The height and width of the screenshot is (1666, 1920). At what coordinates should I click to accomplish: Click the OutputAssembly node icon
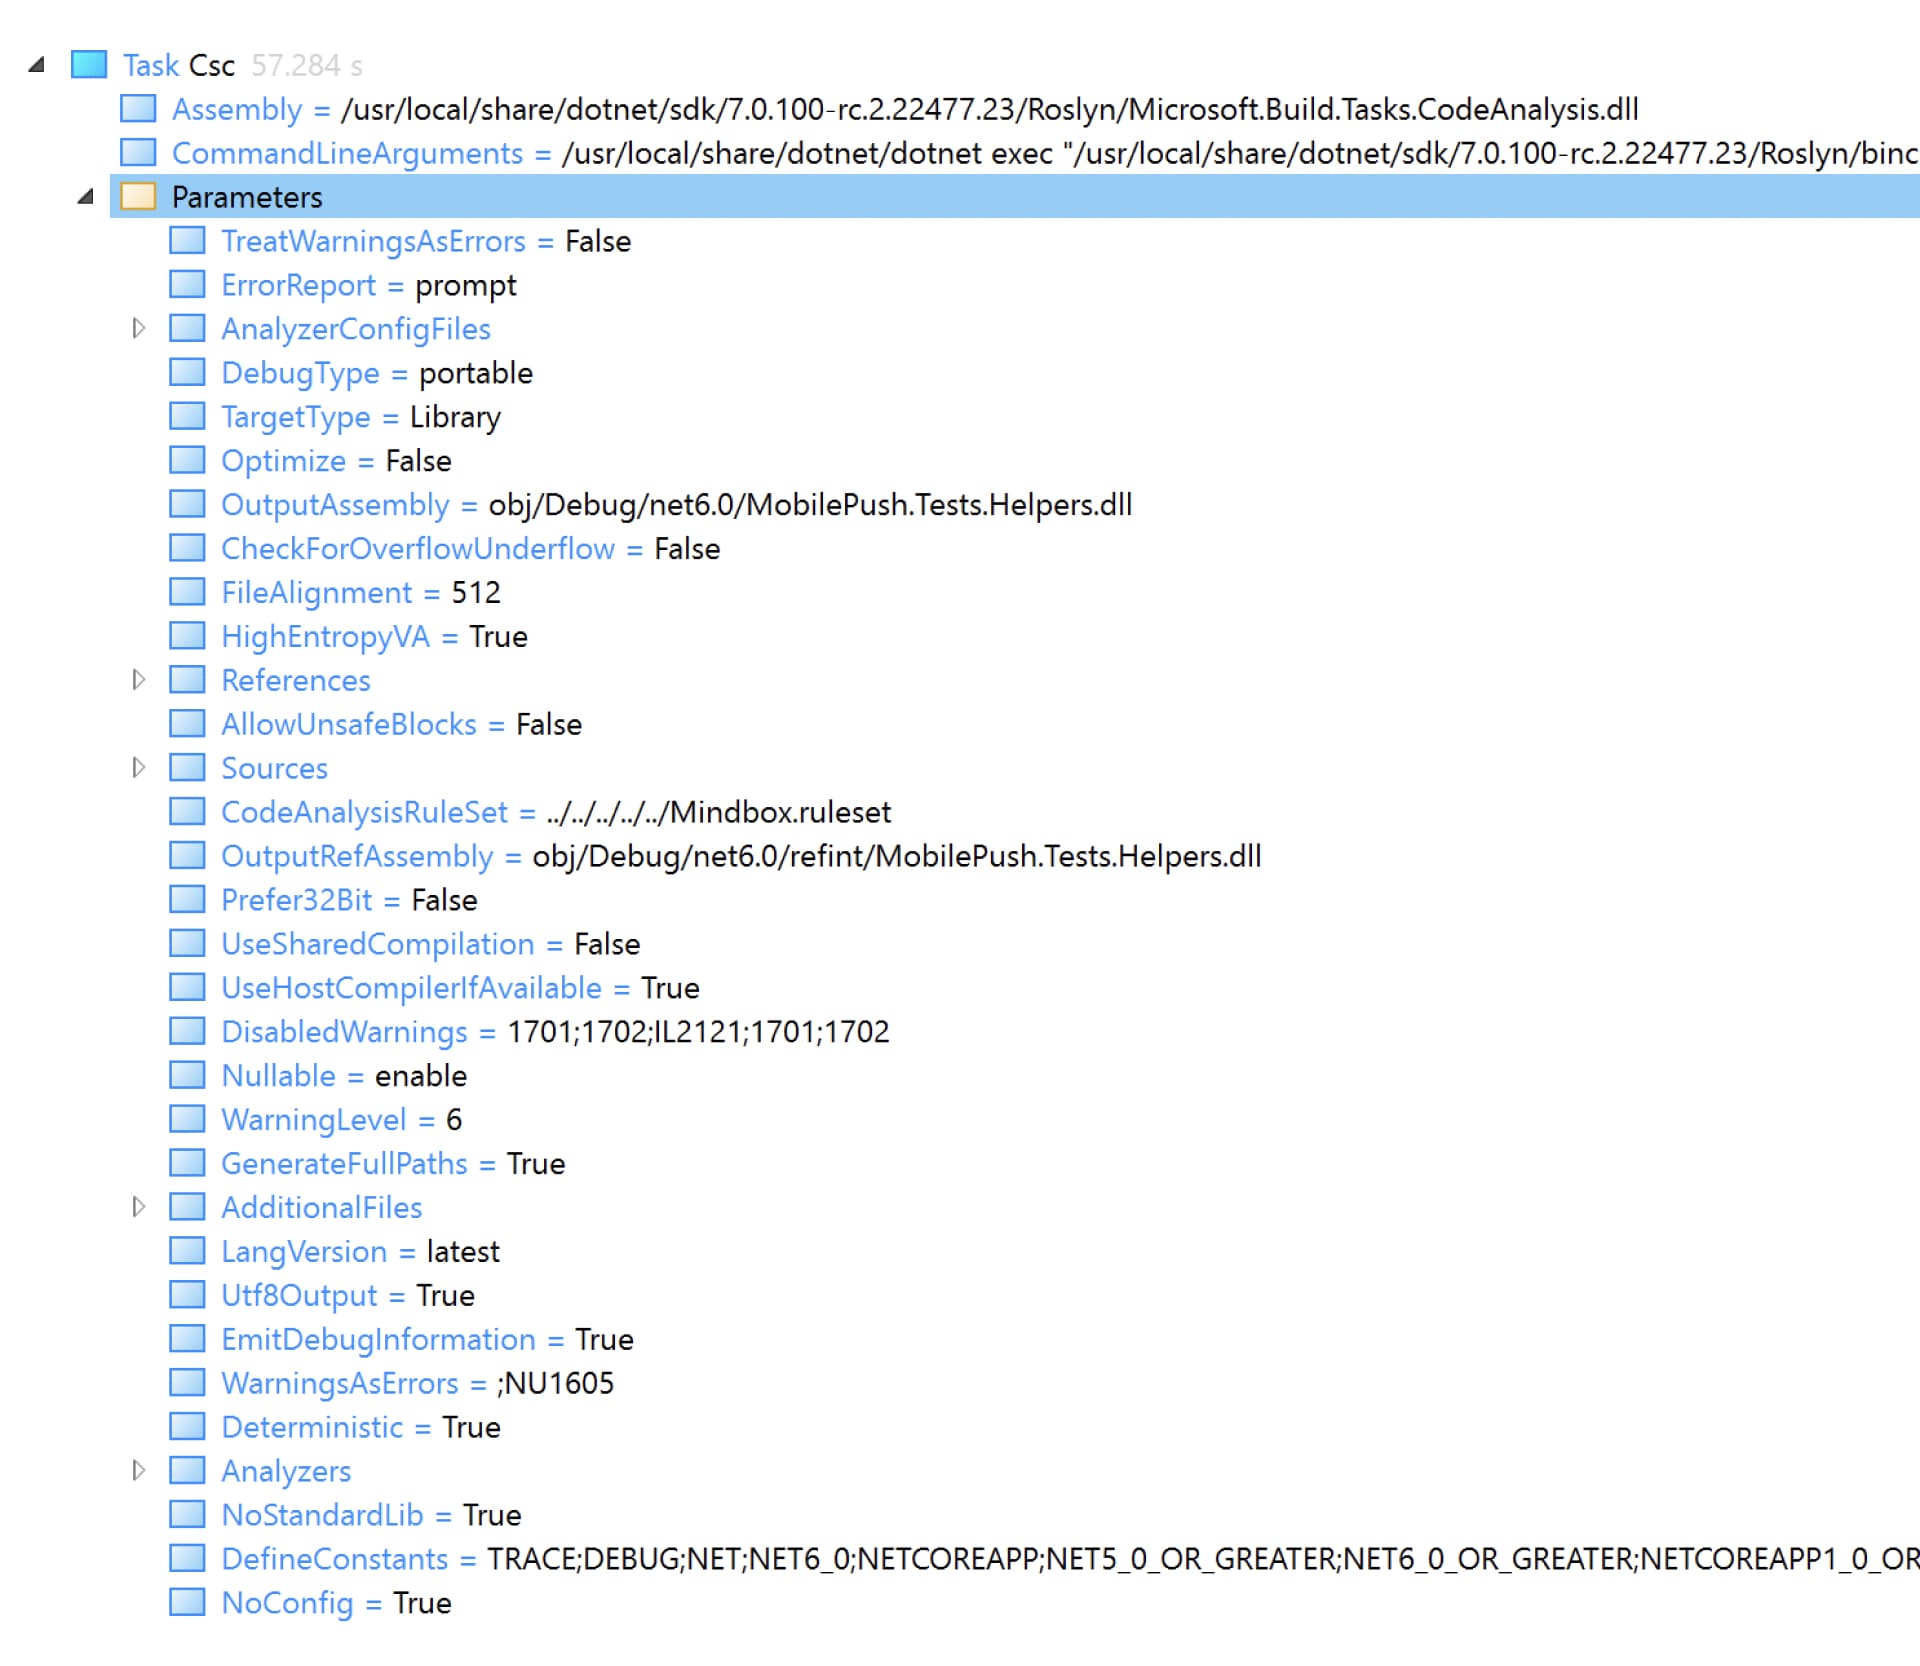pos(186,504)
